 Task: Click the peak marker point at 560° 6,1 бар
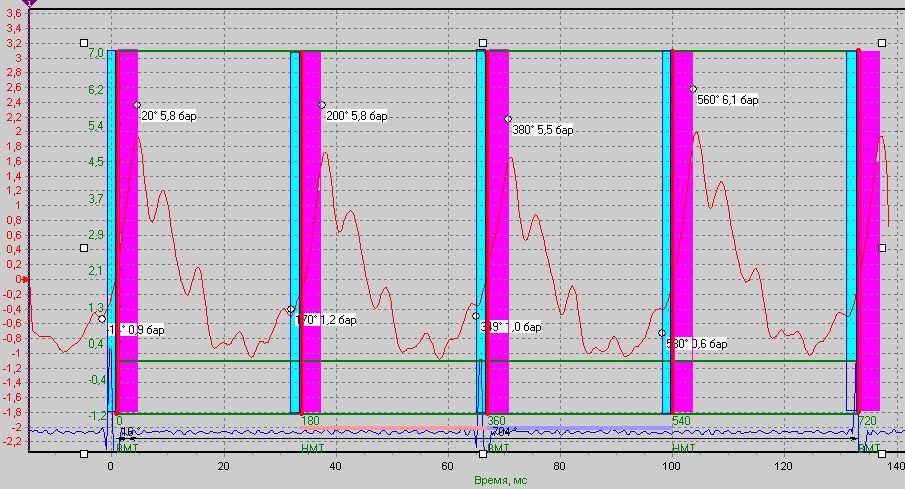(693, 89)
